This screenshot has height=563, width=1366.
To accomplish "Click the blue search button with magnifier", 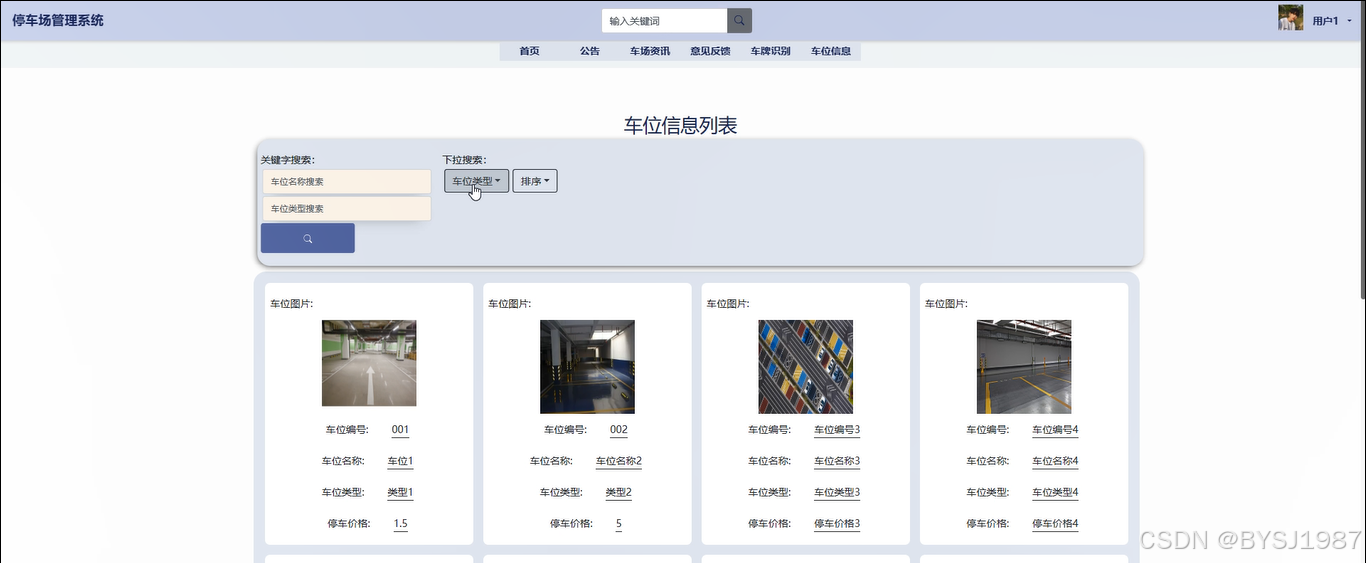I will [x=308, y=238].
